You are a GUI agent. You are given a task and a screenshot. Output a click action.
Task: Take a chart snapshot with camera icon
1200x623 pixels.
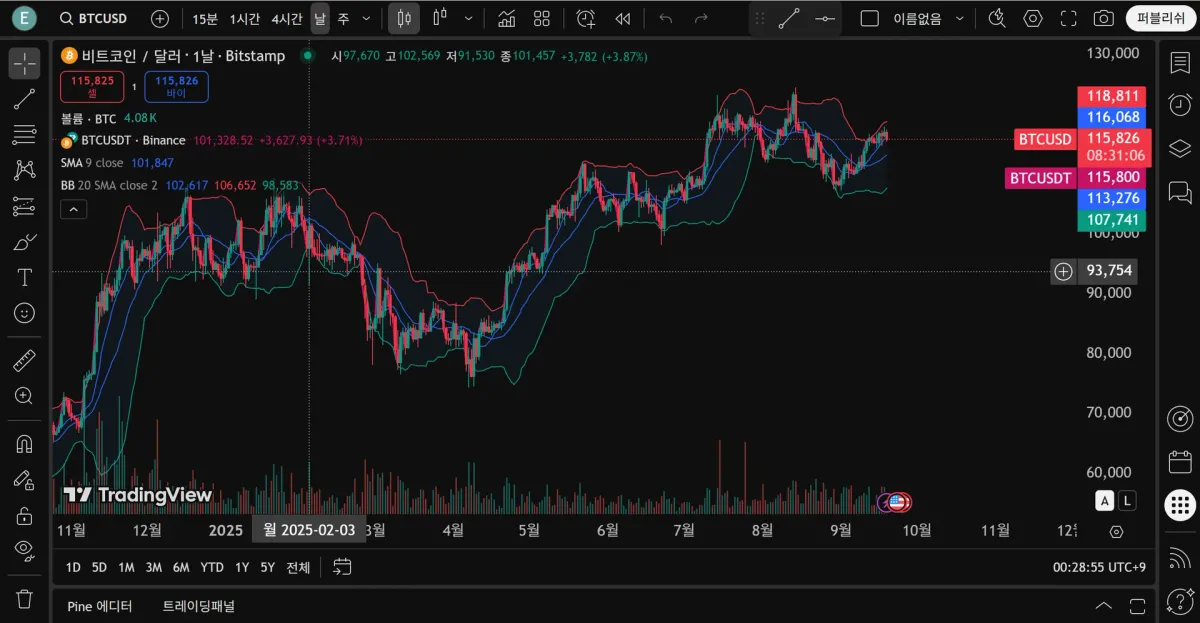tap(1103, 18)
